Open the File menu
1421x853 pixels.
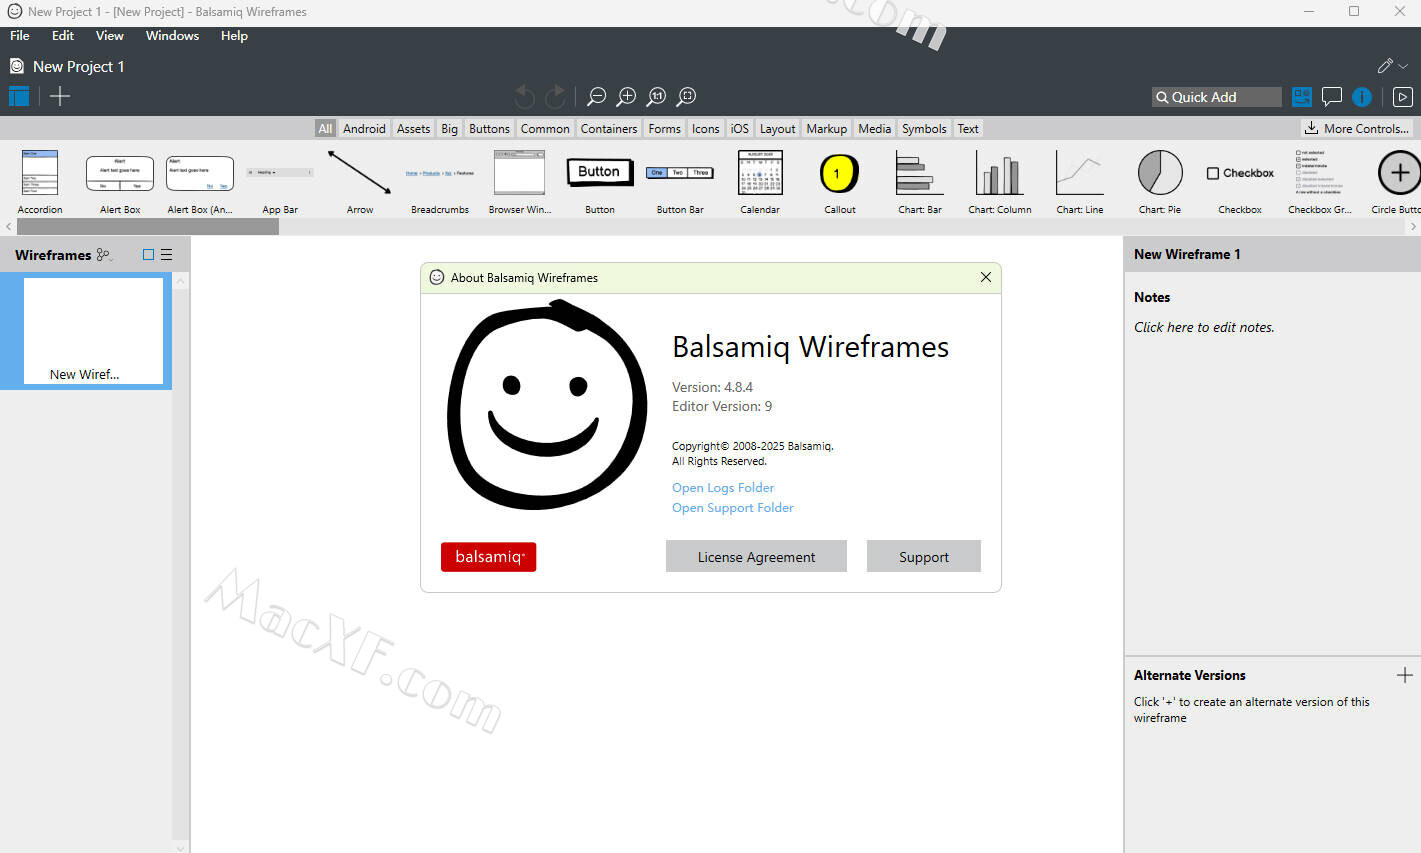[x=20, y=35]
